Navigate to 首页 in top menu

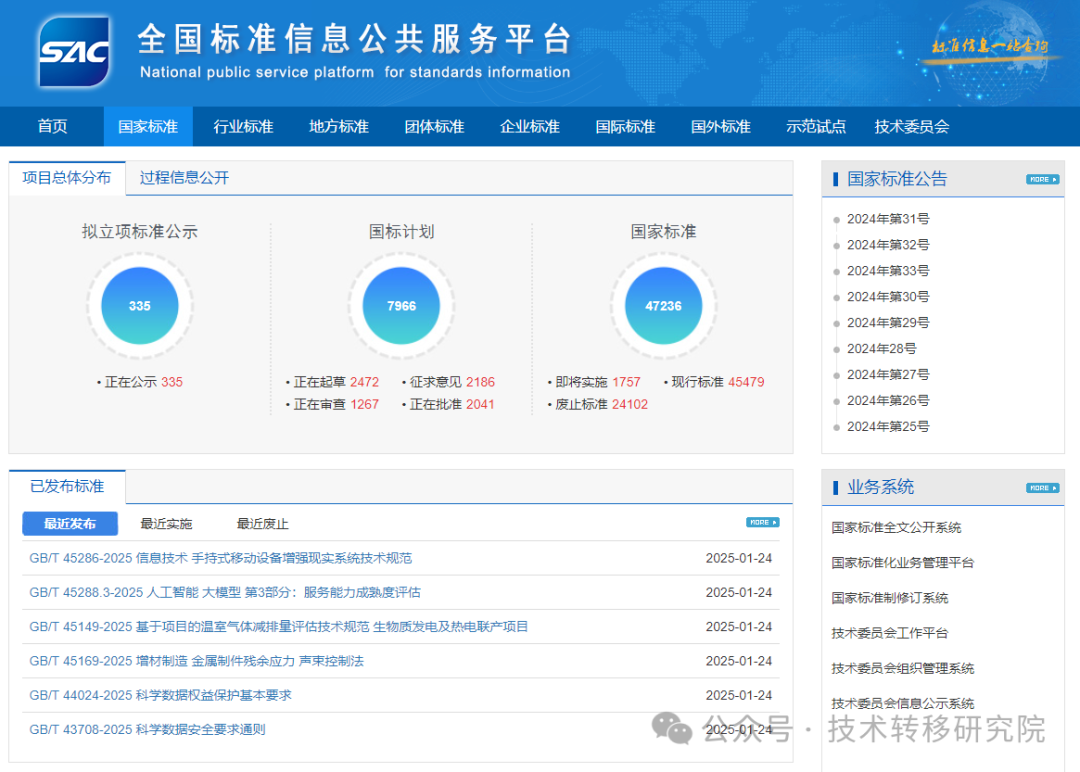51,126
